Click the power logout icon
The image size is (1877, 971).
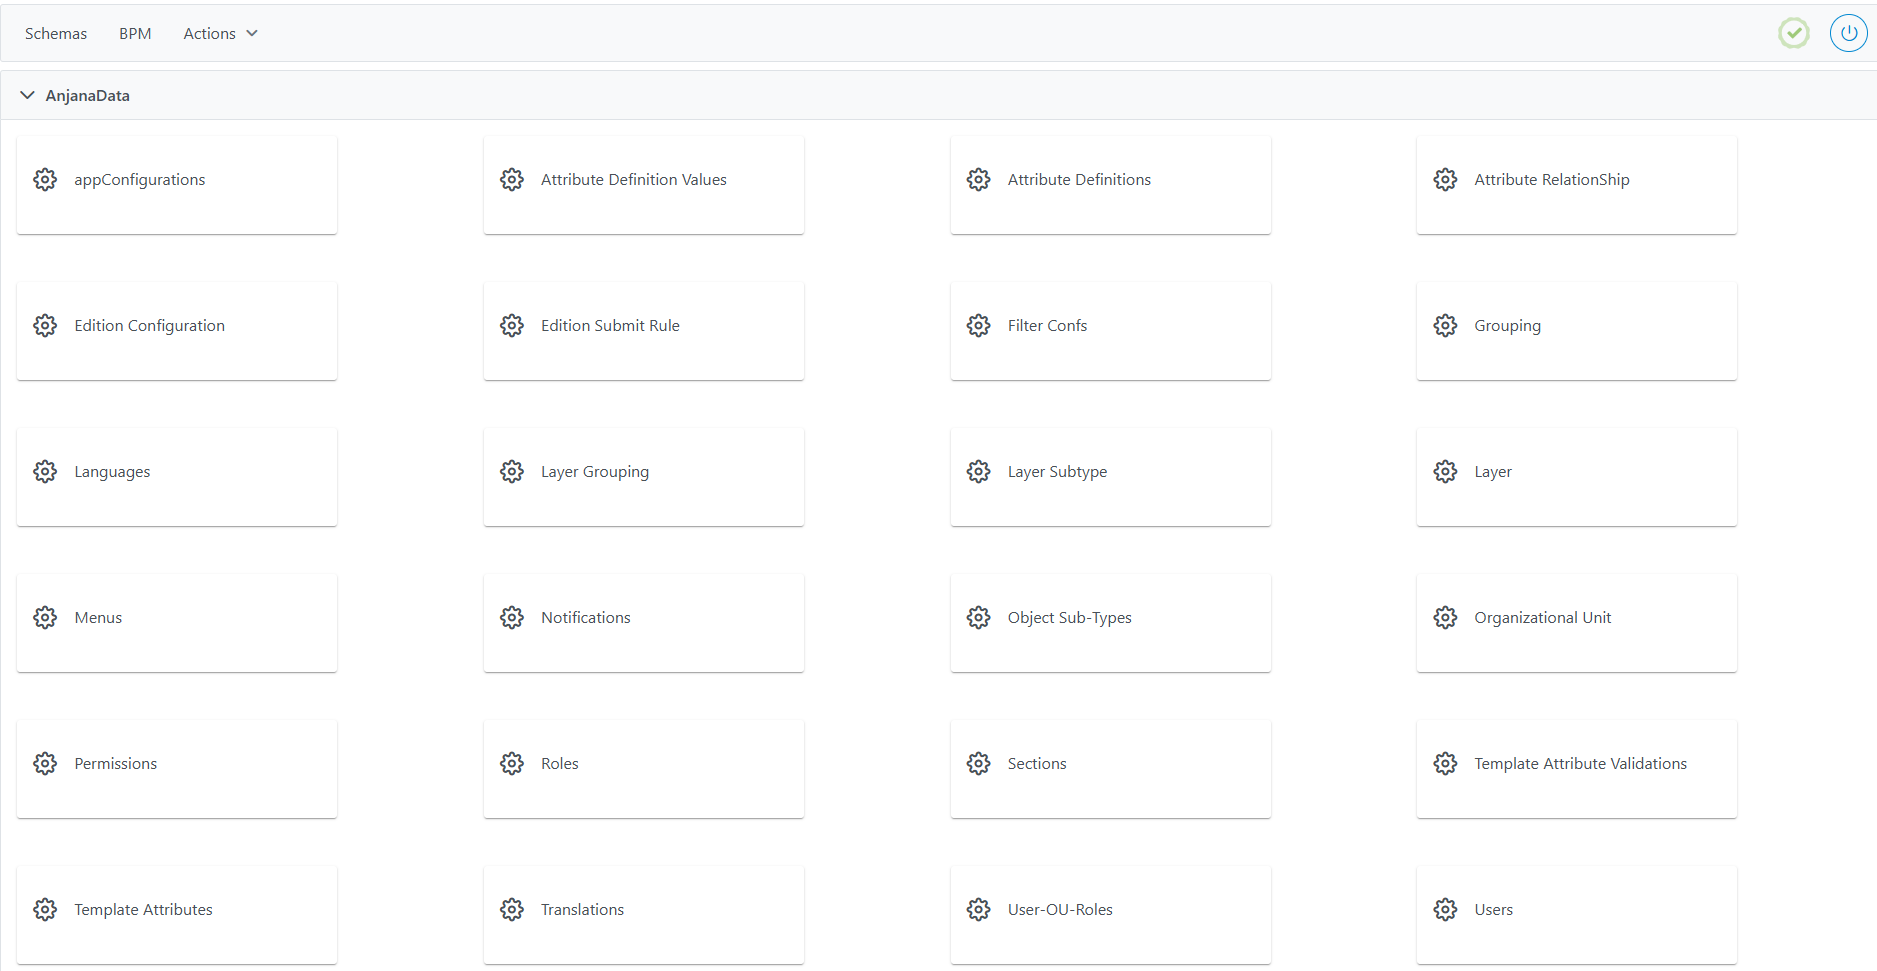[1848, 33]
